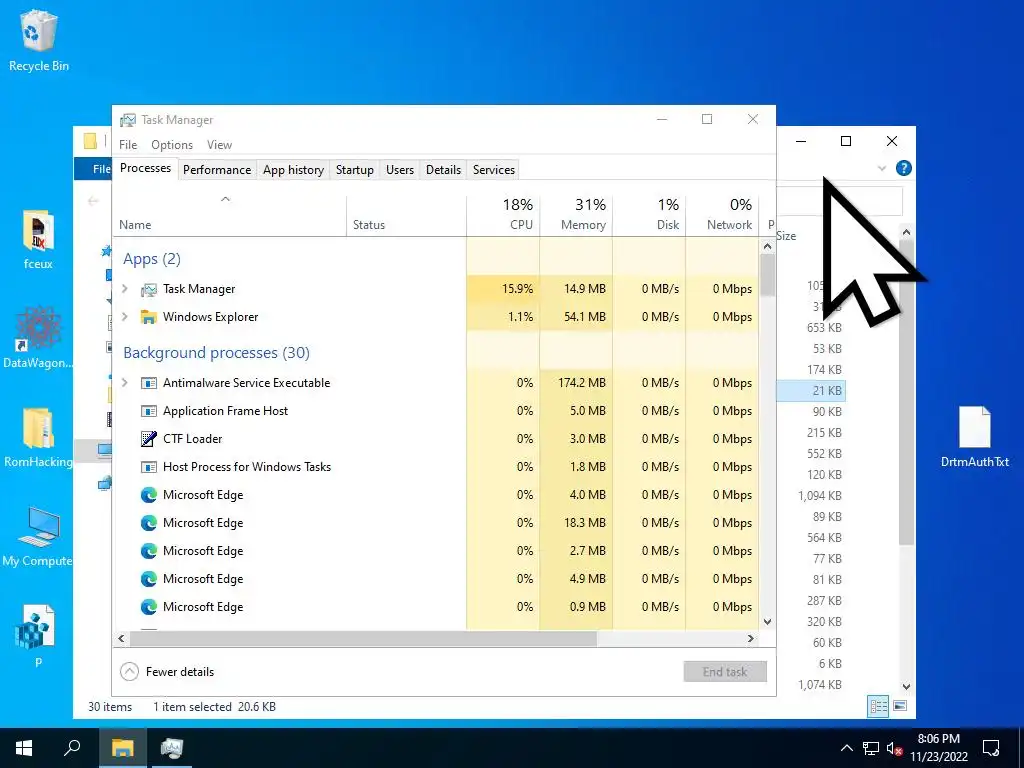
Task: Open the Windows Start menu
Action: click(24, 748)
